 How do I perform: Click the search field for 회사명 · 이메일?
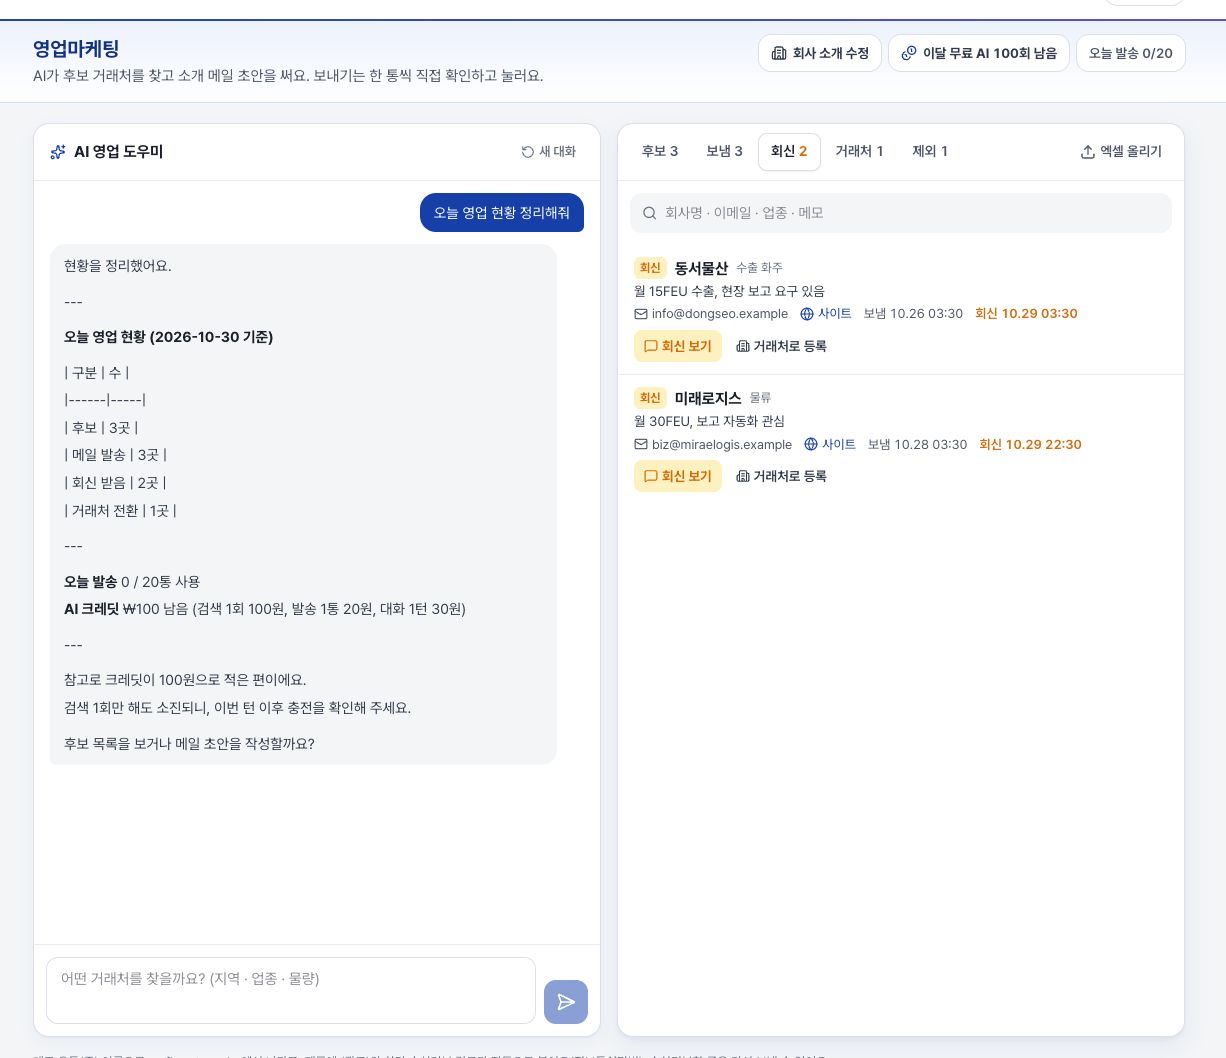click(x=901, y=213)
